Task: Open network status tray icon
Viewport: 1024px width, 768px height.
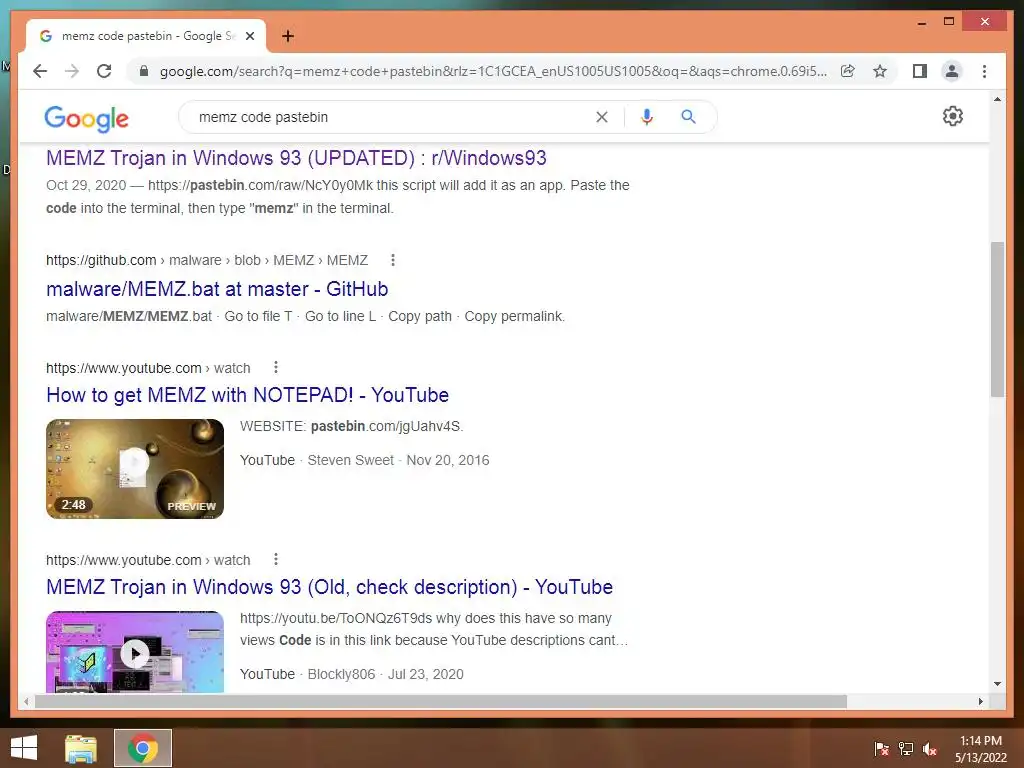Action: point(906,749)
